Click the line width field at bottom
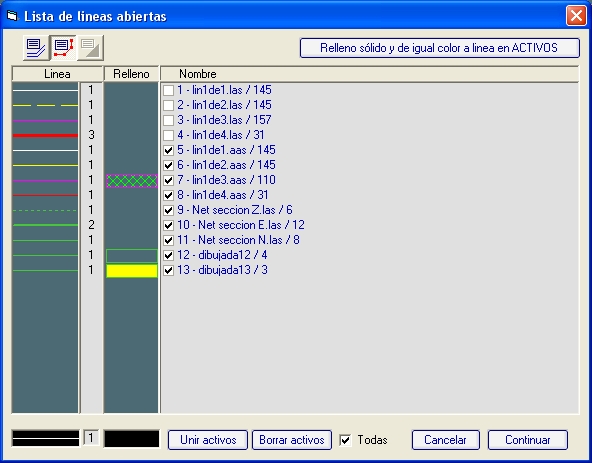592x463 pixels. 91,438
